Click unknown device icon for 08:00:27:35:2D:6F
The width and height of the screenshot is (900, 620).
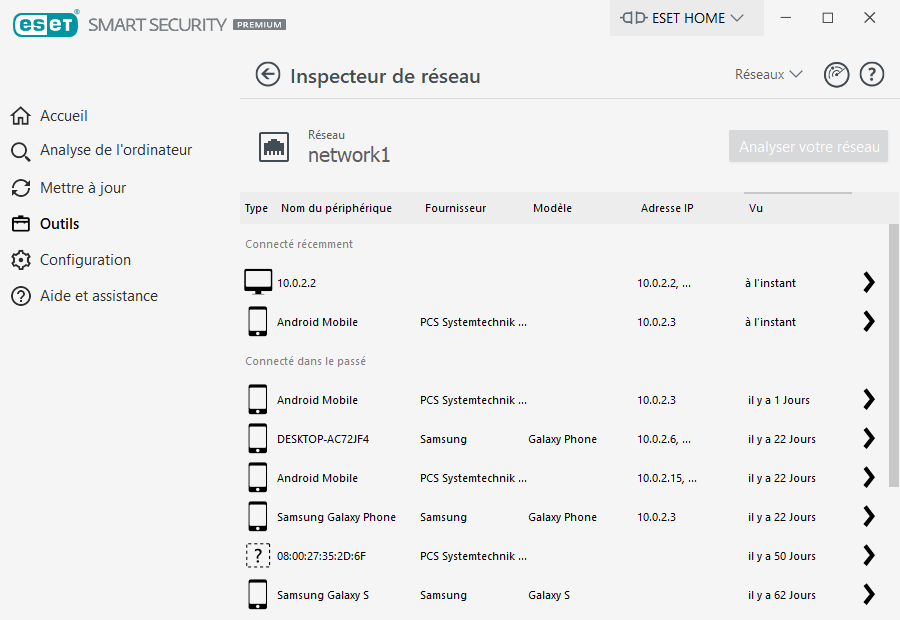(258, 556)
